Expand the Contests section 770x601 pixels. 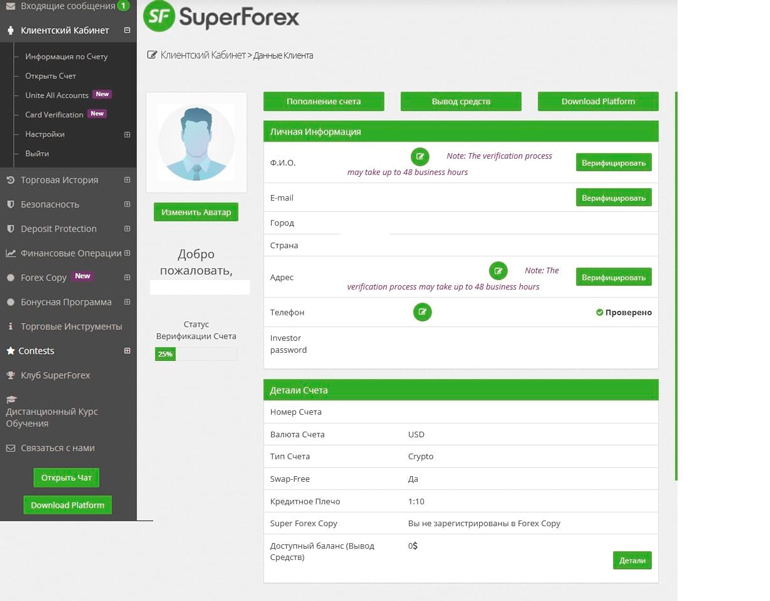pyautogui.click(x=127, y=351)
